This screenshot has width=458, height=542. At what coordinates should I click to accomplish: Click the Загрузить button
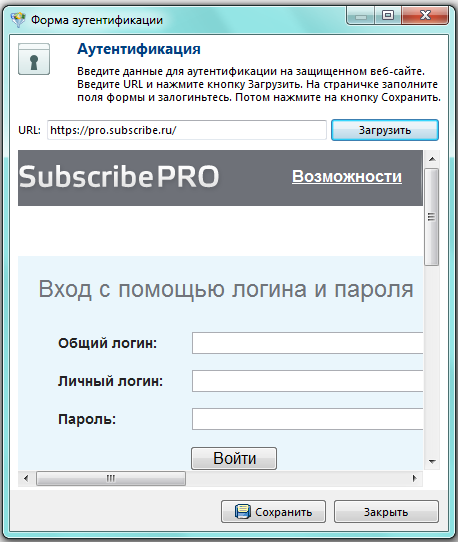385,130
